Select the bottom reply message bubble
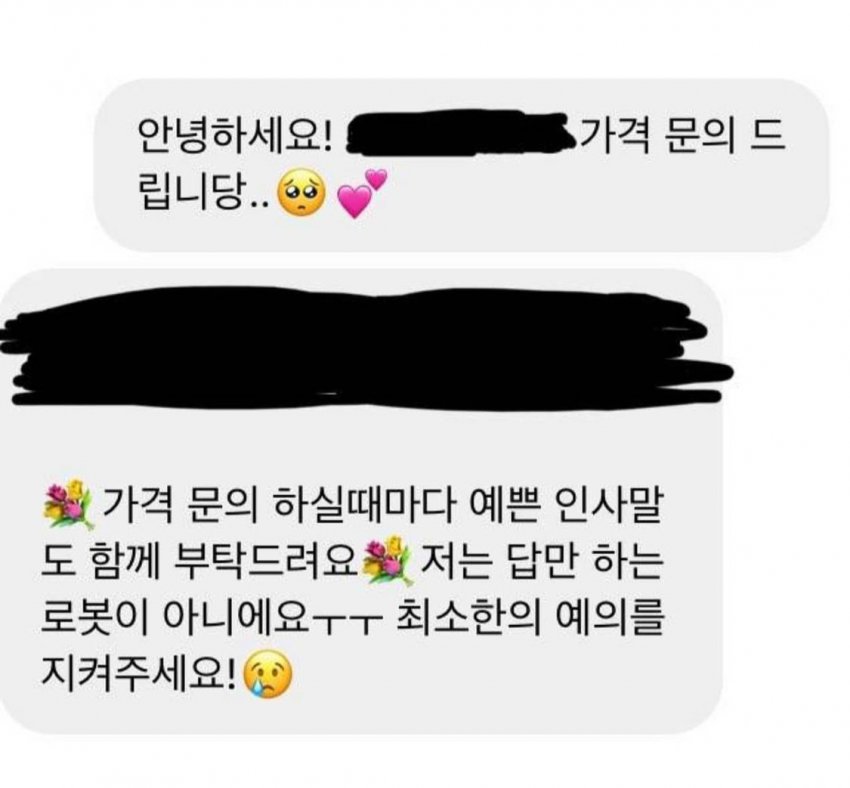The height and width of the screenshot is (788, 850). 361,501
